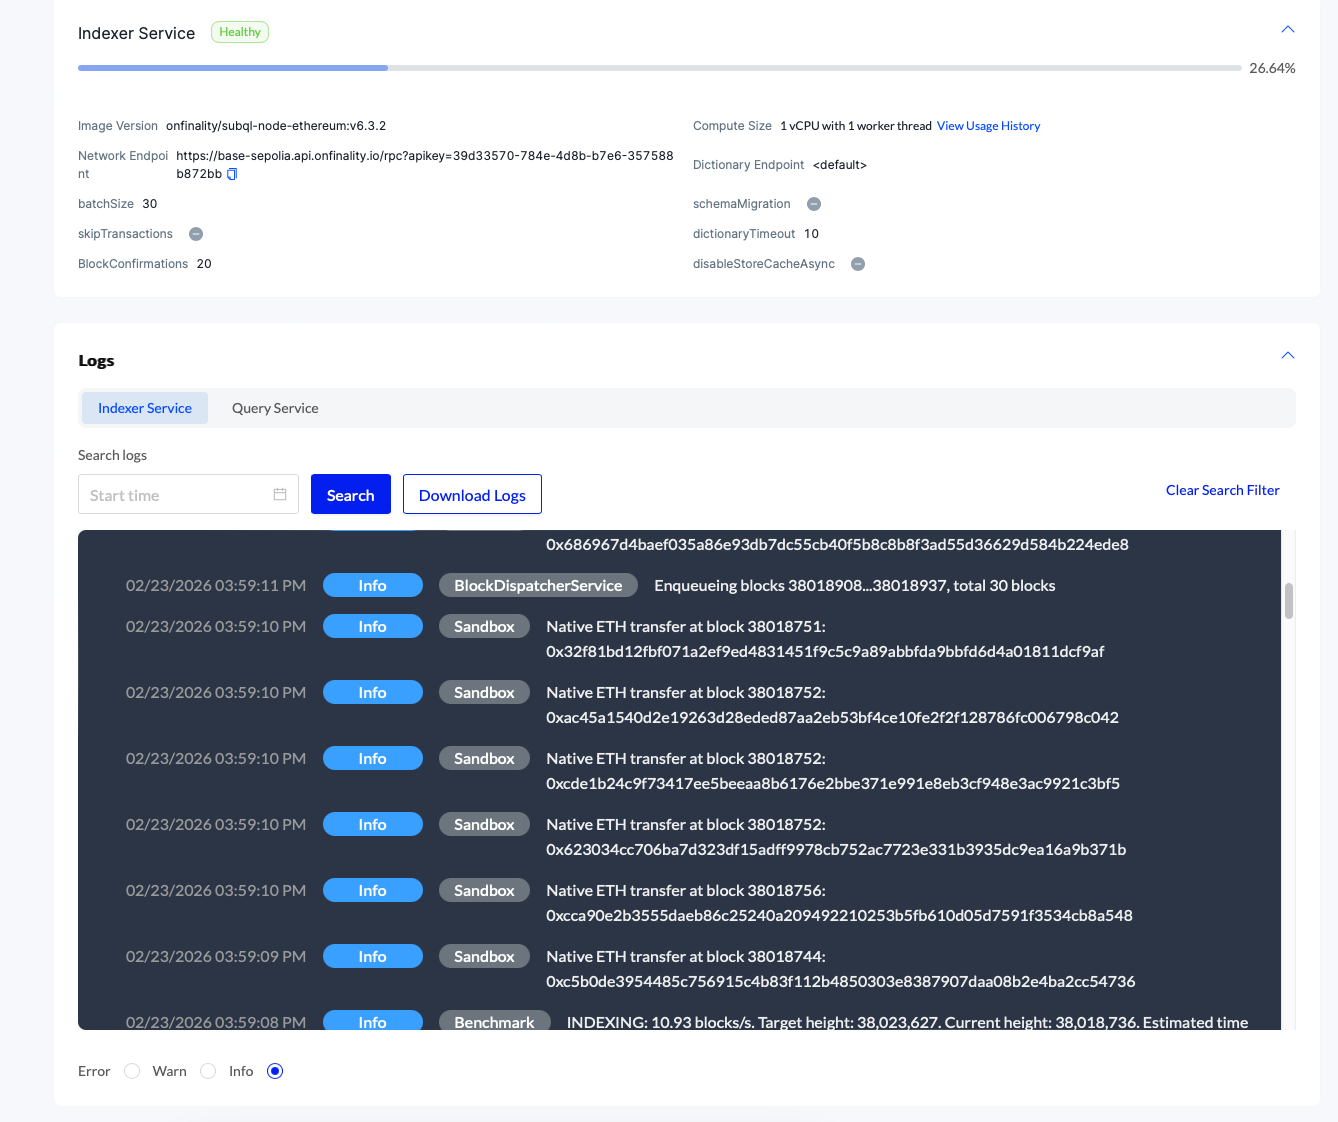The image size is (1338, 1122).
Task: Click the schemaMigration minus icon
Action: [814, 204]
